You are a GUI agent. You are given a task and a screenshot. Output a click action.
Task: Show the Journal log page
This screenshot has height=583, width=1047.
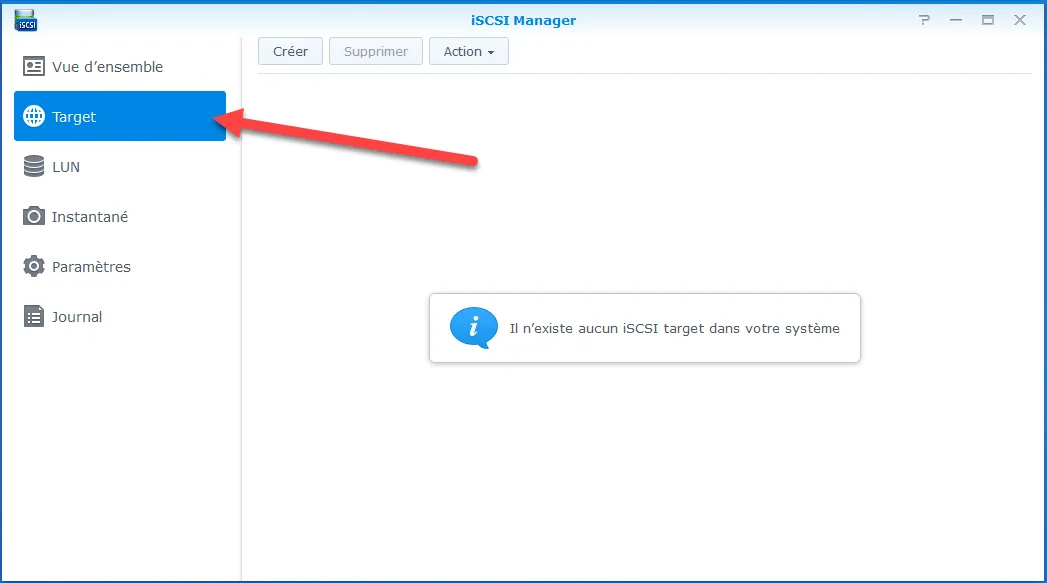point(77,317)
